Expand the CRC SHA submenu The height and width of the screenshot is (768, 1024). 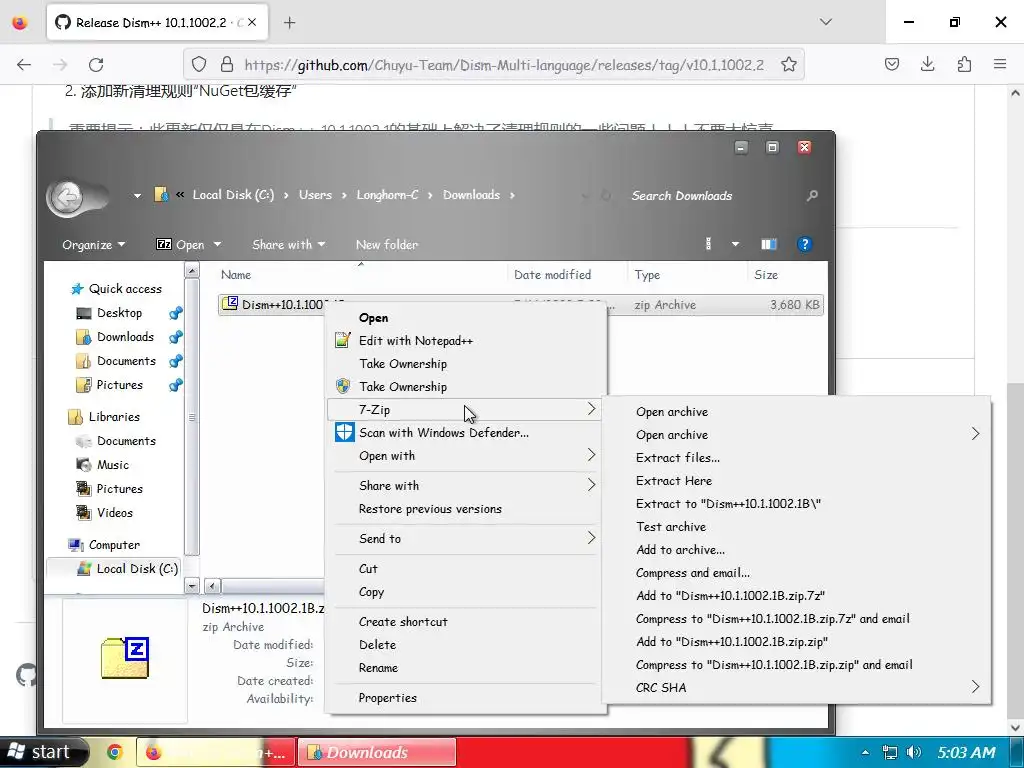click(x=797, y=688)
